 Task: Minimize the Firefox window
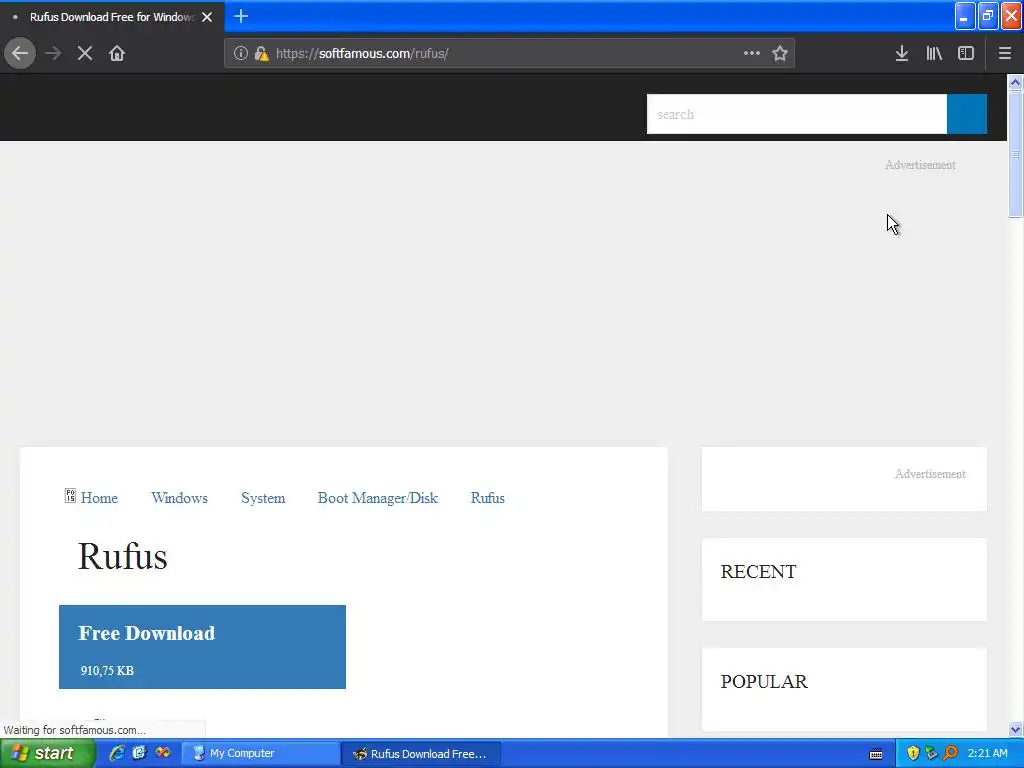coord(965,16)
